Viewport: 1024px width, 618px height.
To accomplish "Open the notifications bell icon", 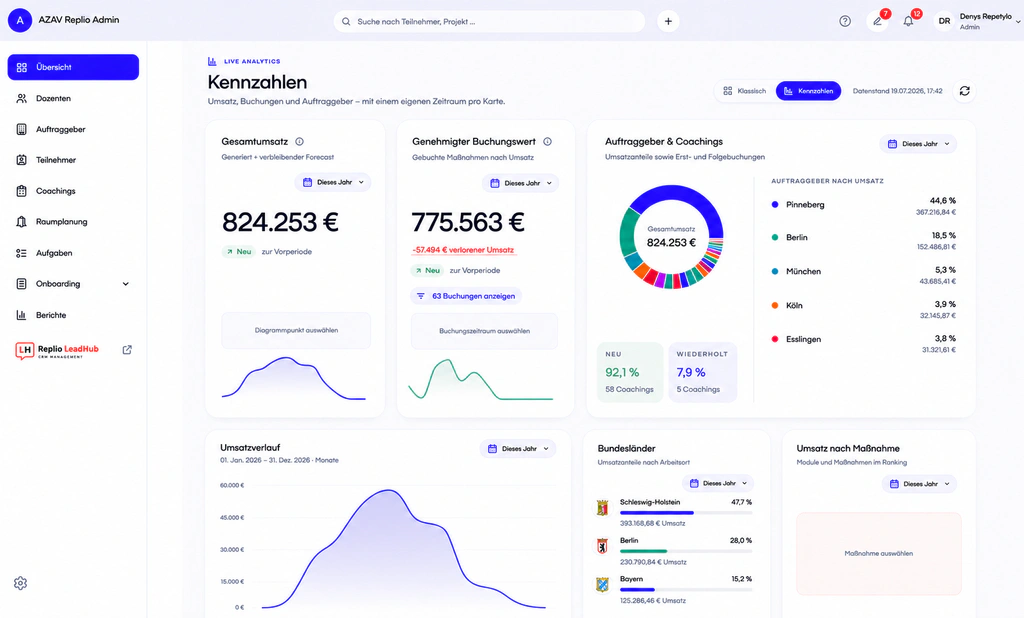I will (908, 21).
